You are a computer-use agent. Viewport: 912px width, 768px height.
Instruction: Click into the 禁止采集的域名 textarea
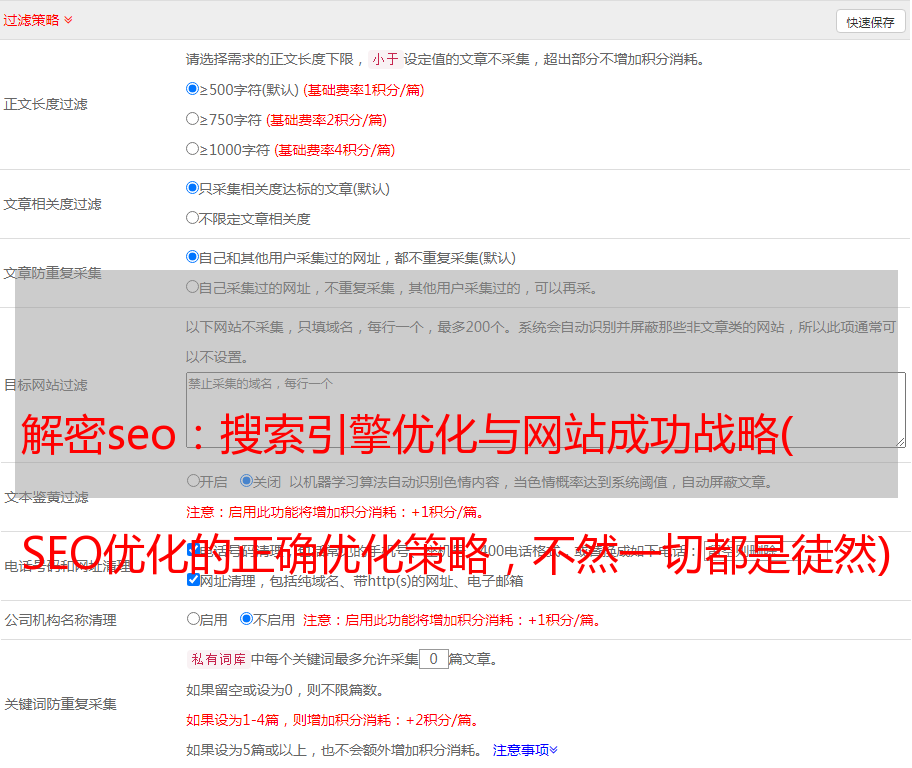[546, 410]
